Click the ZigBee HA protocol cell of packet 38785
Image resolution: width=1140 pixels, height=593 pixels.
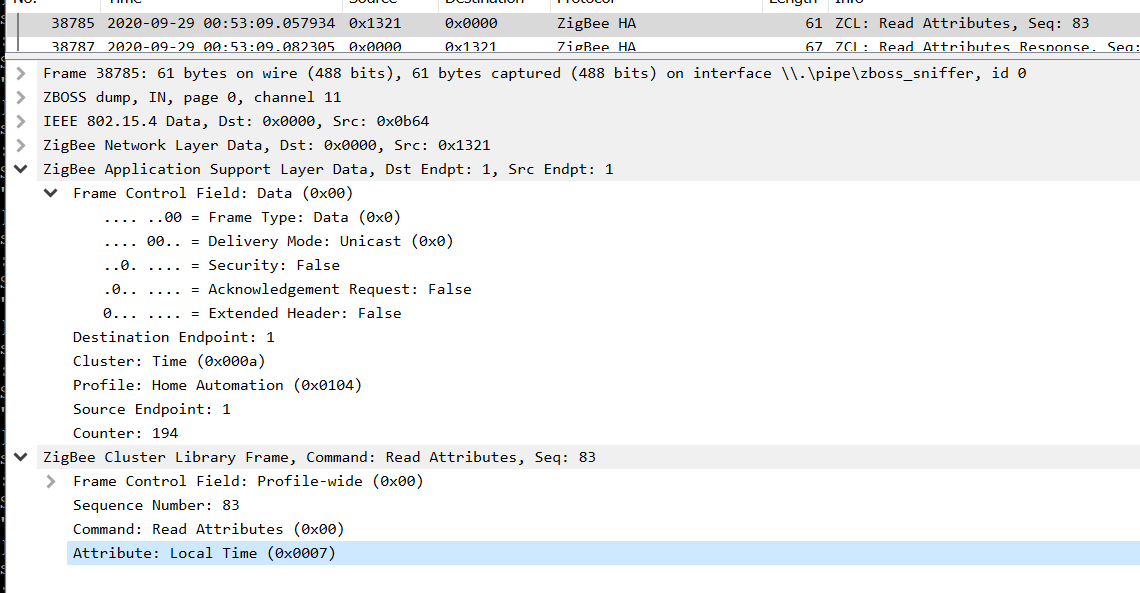coord(596,23)
